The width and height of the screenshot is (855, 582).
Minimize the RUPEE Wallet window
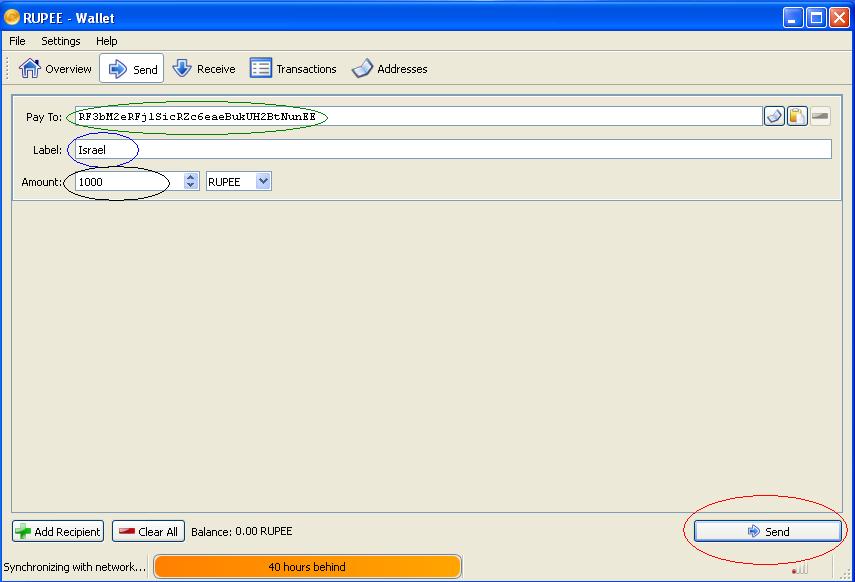792,17
